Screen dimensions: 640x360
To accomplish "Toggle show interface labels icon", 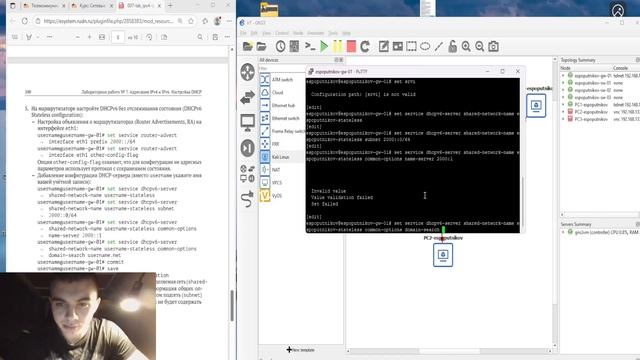I will [x=294, y=47].
